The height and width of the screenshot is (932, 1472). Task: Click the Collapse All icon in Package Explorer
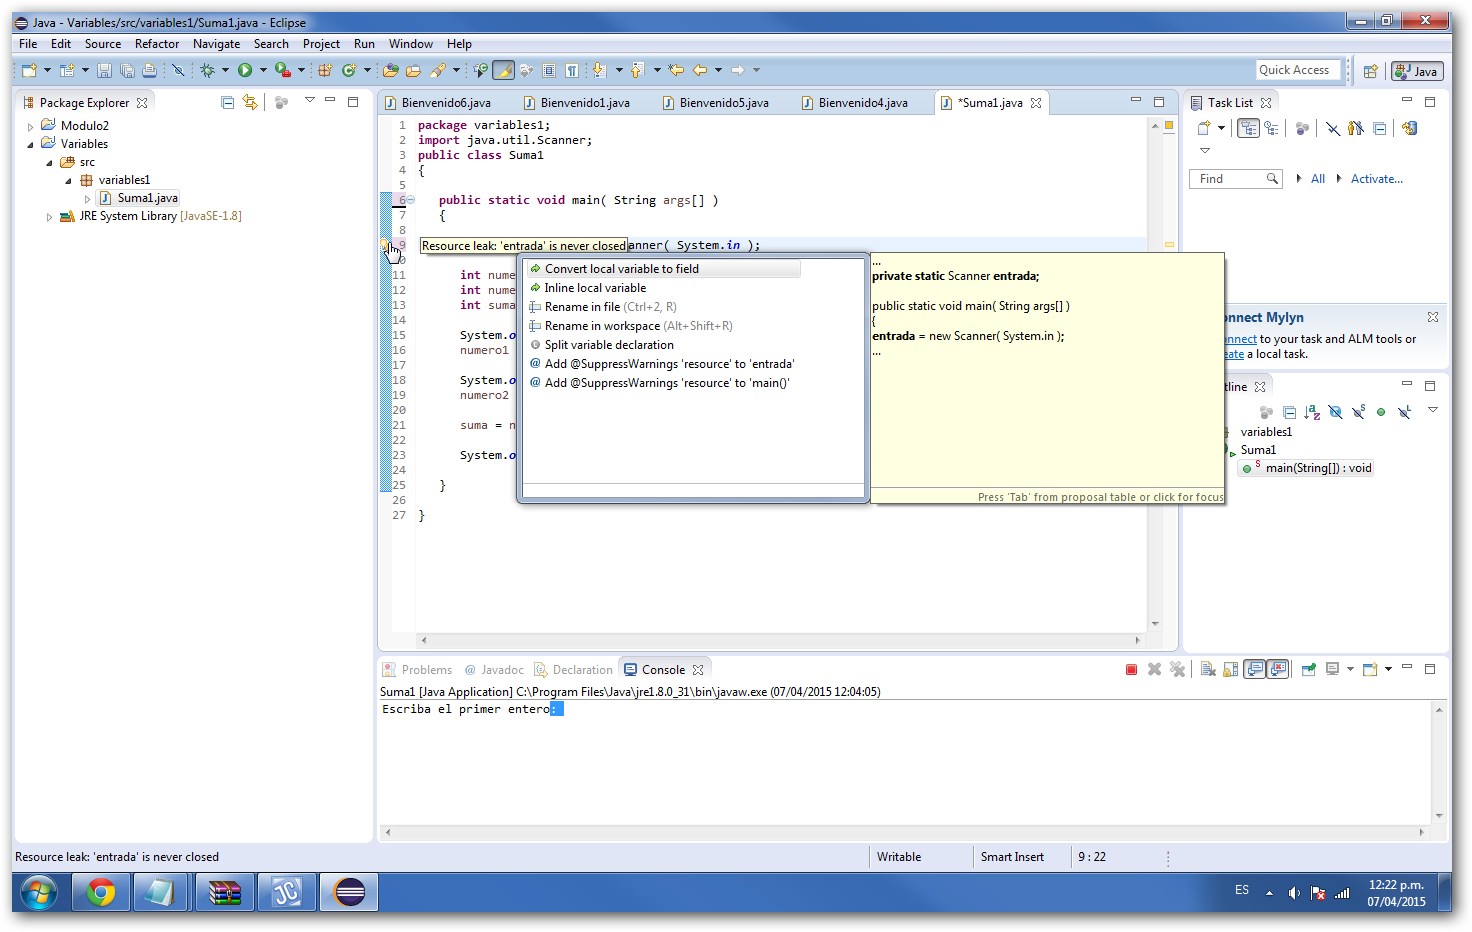click(227, 102)
